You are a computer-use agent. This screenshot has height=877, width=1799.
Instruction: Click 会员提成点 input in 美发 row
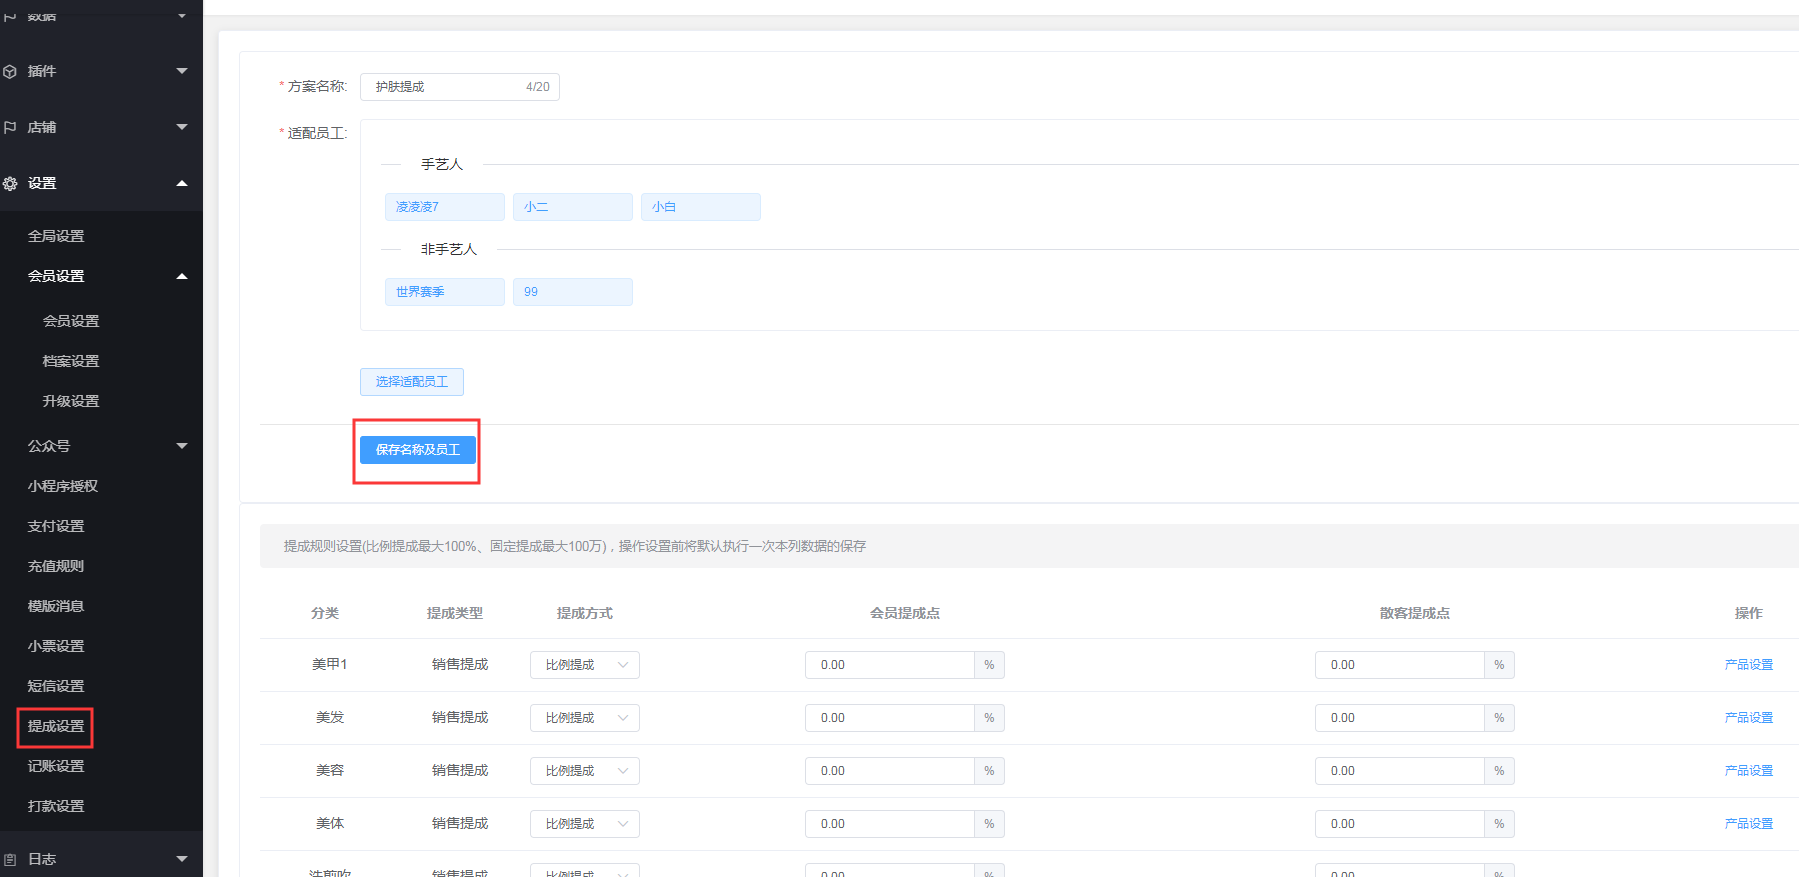pos(890,718)
